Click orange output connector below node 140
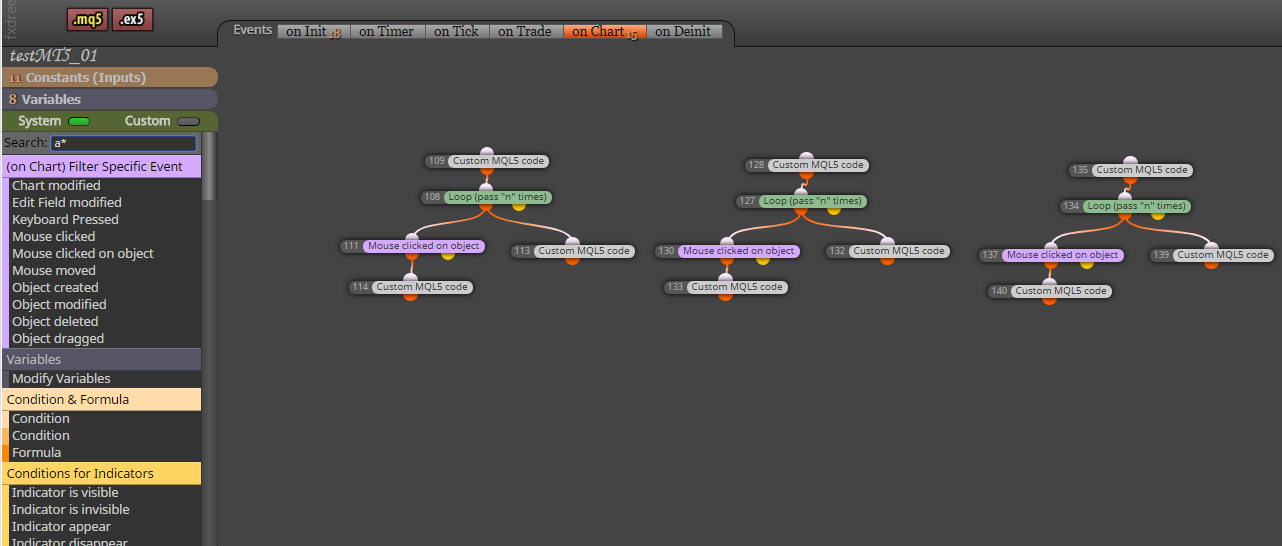This screenshot has width=1282, height=546. point(1049,300)
